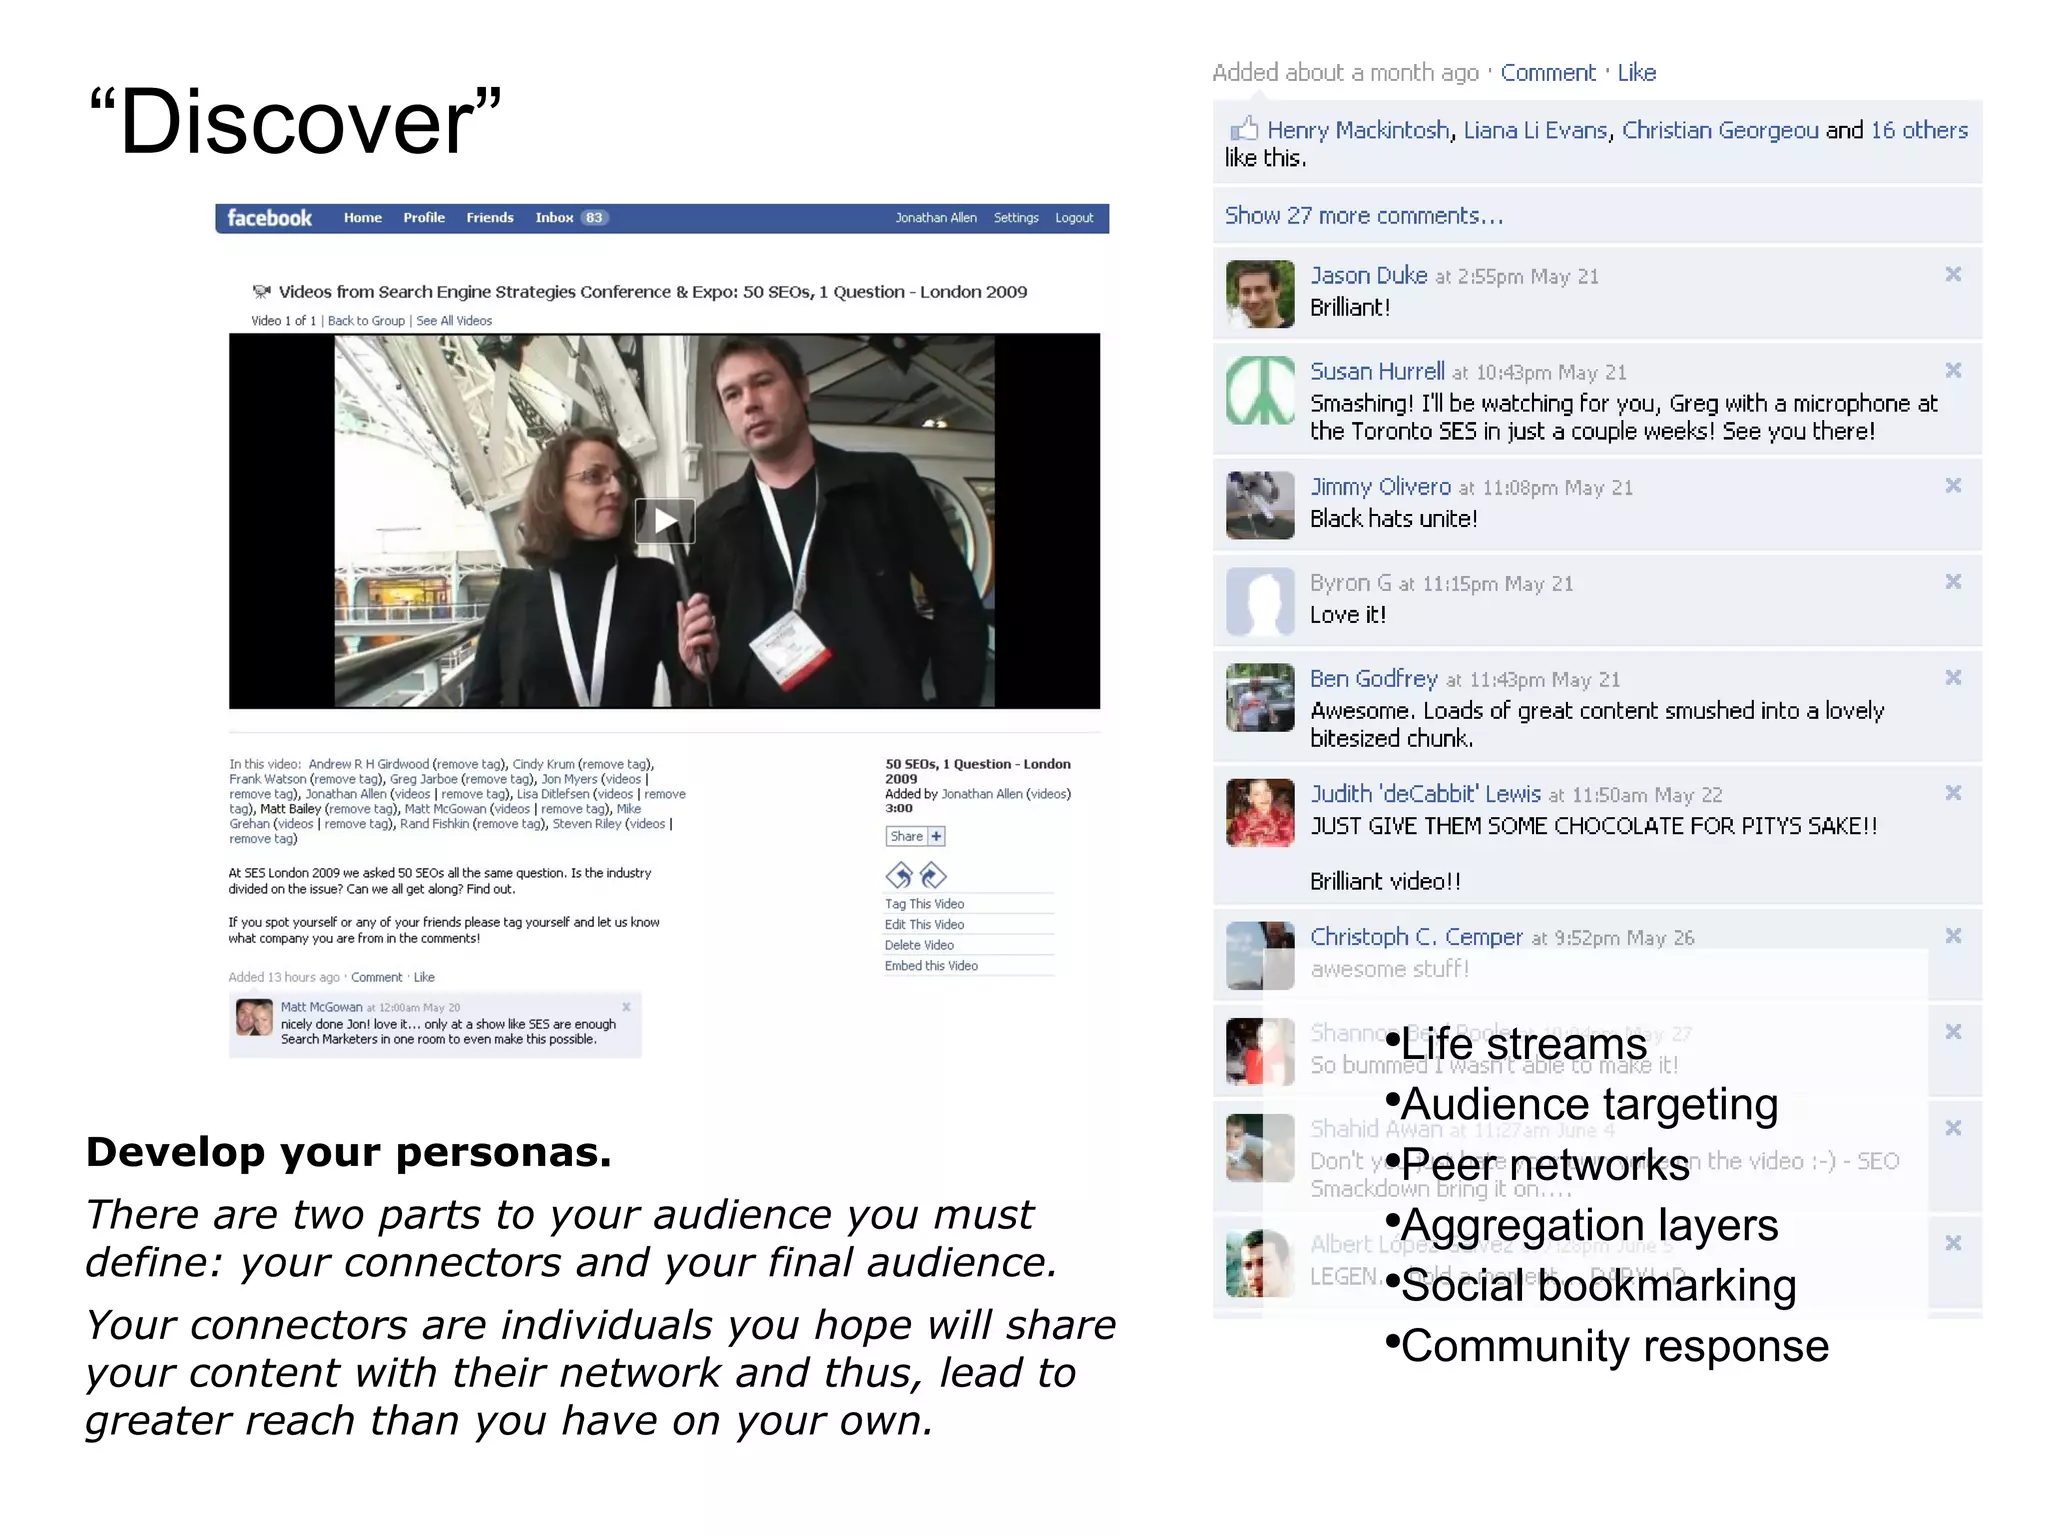
Task: Click the thumbs-up like icon
Action: pos(1244,128)
